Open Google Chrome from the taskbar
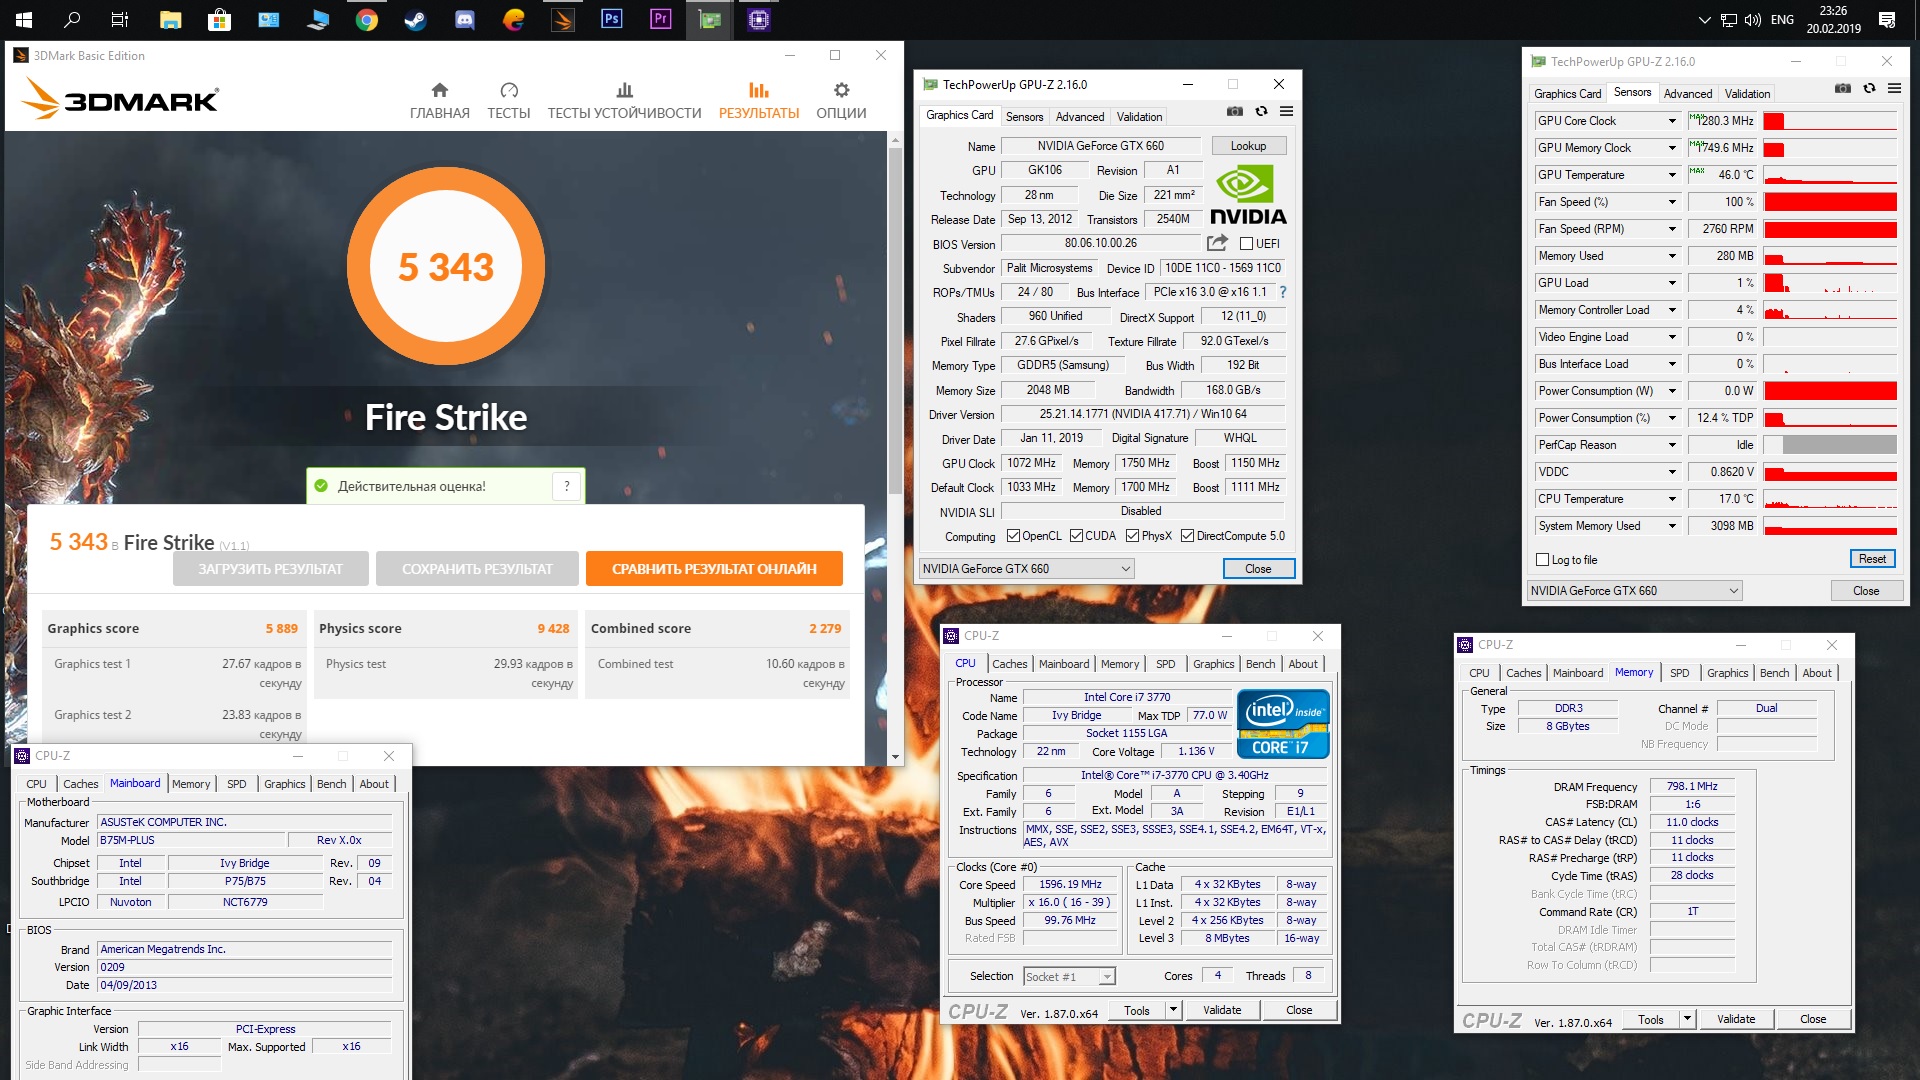 (x=367, y=19)
